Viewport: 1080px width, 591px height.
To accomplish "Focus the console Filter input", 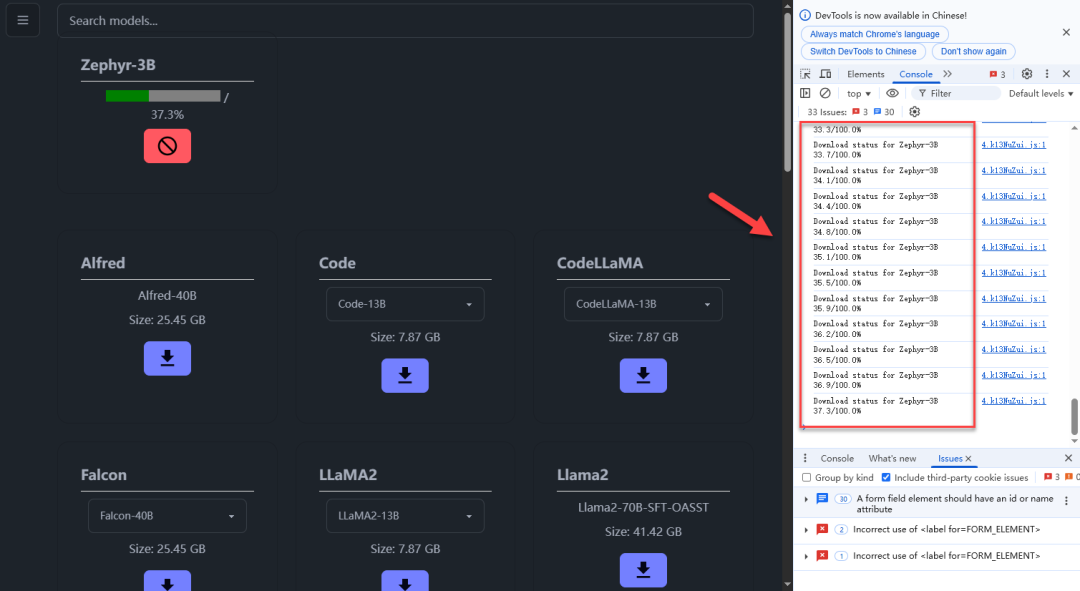I will click(956, 94).
